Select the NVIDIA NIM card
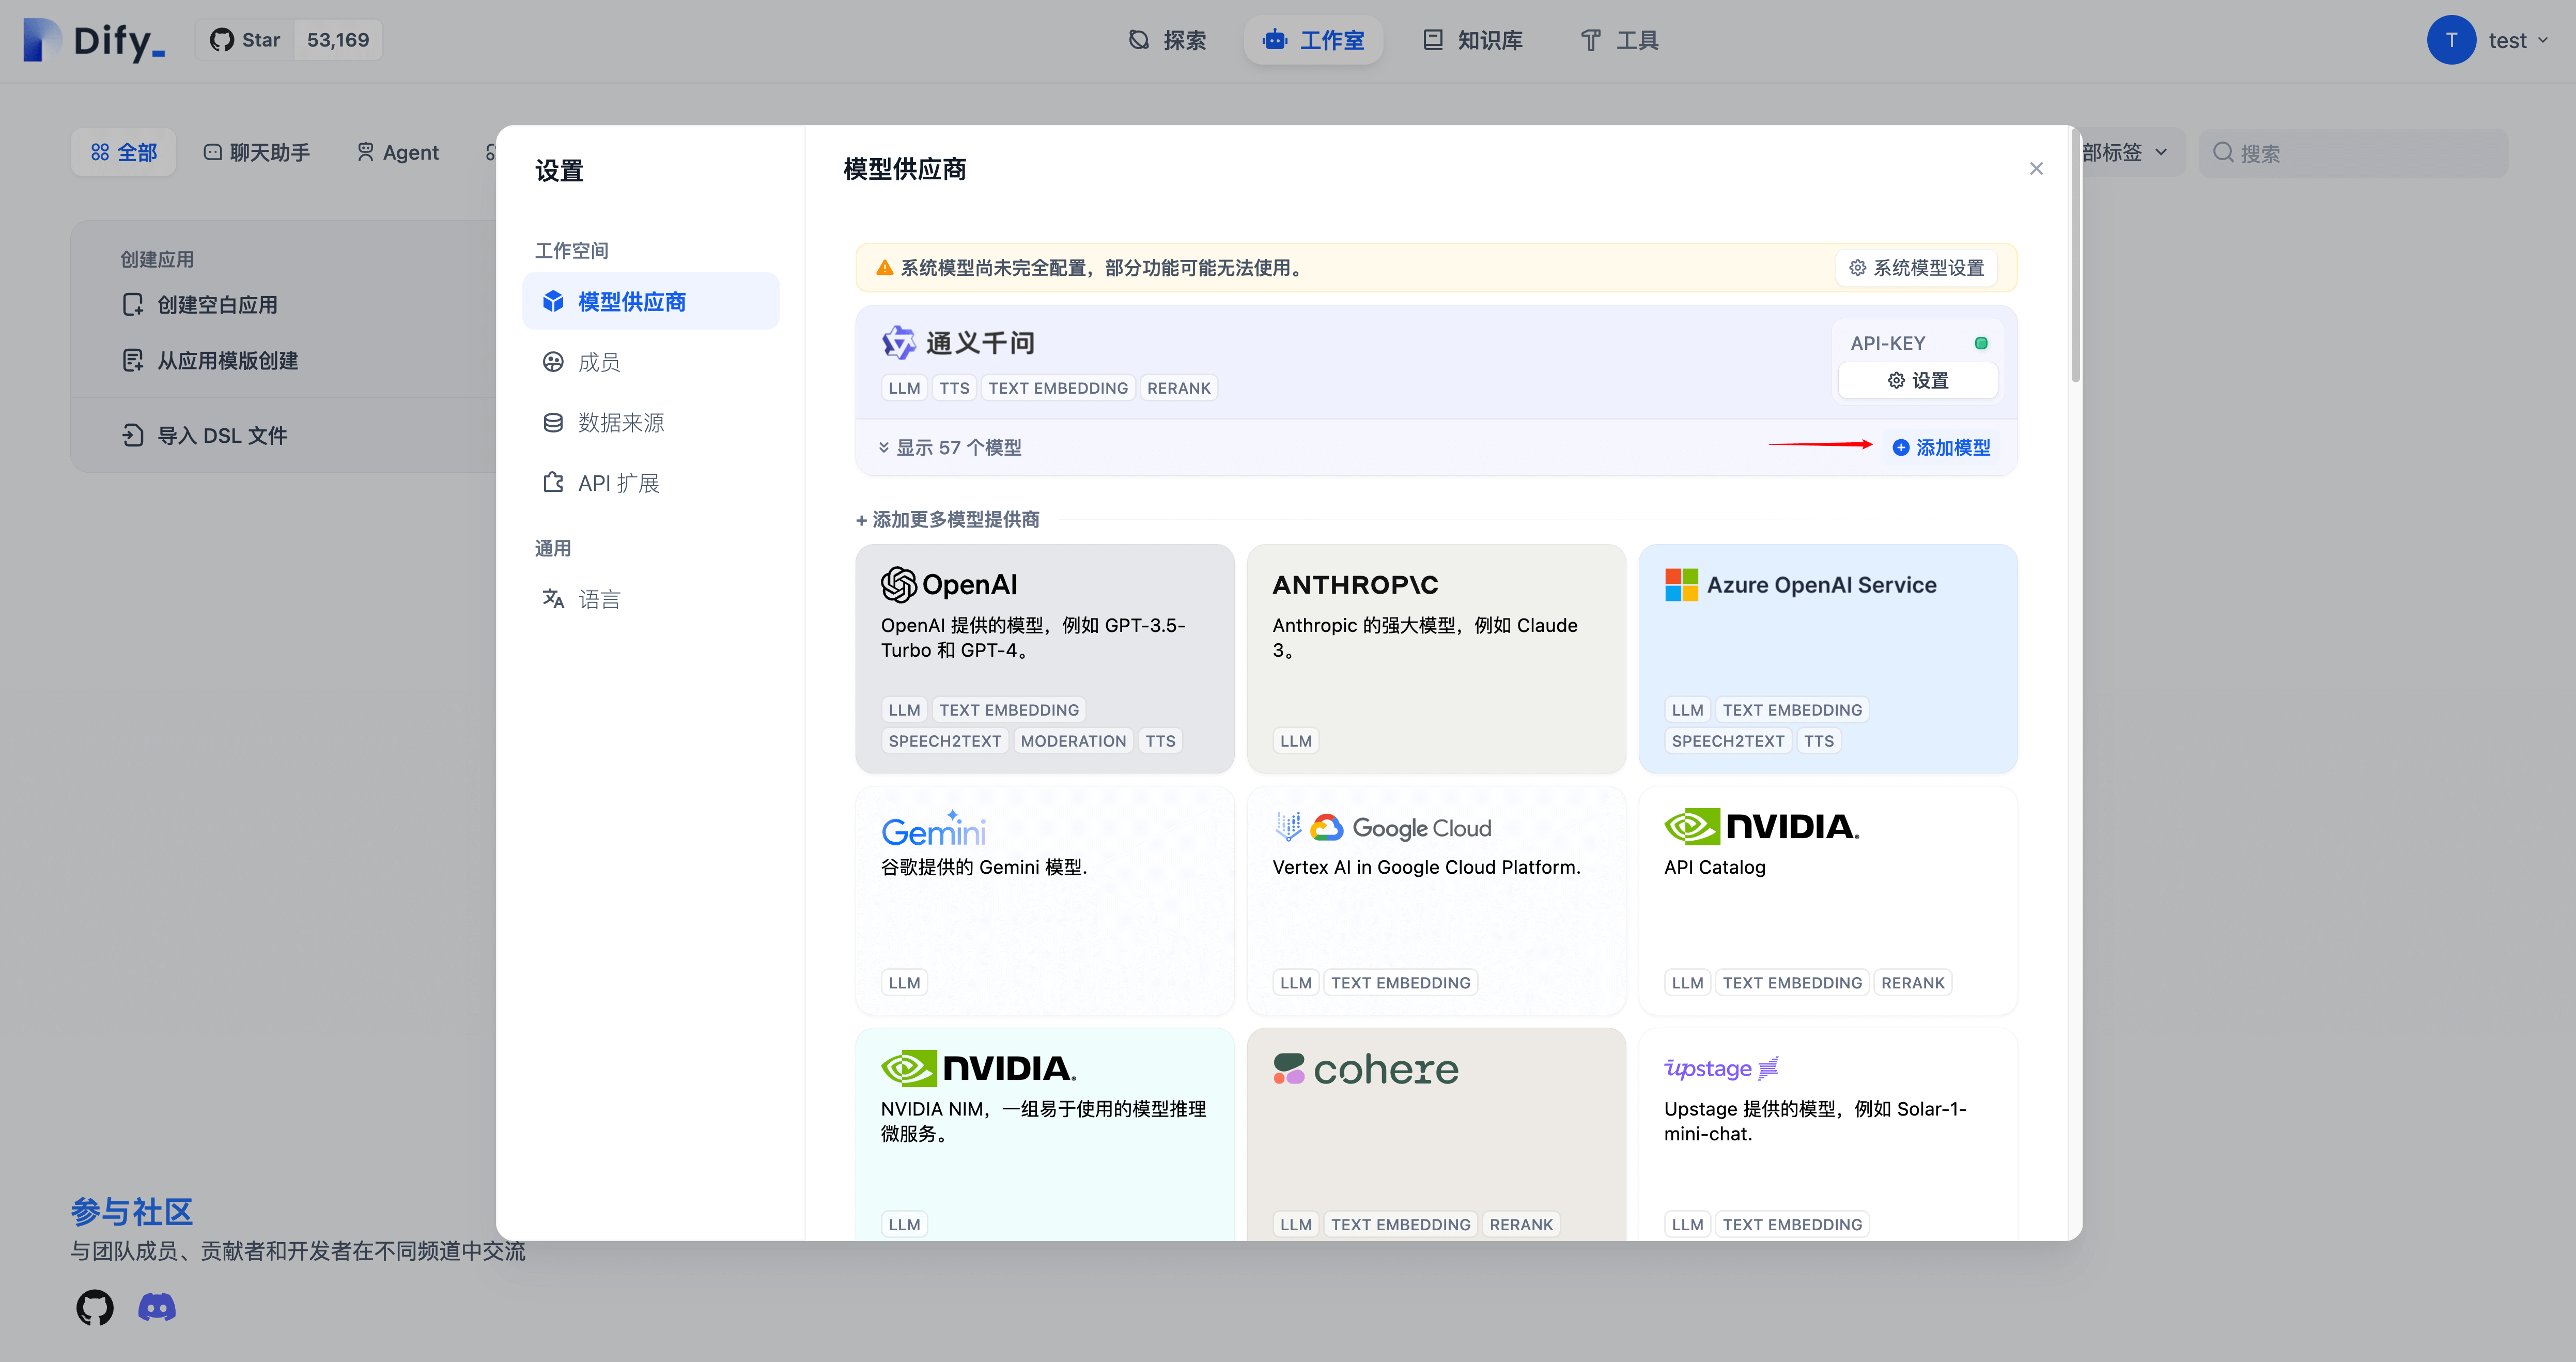2576x1362 pixels. point(1044,1135)
